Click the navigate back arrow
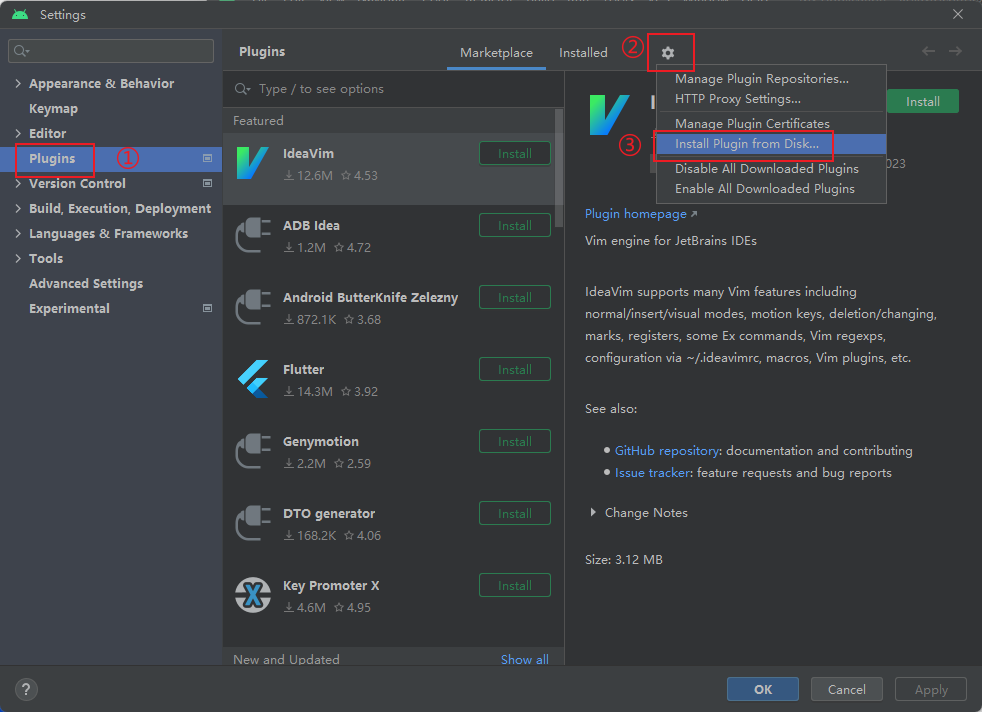The width and height of the screenshot is (982, 712). [928, 51]
